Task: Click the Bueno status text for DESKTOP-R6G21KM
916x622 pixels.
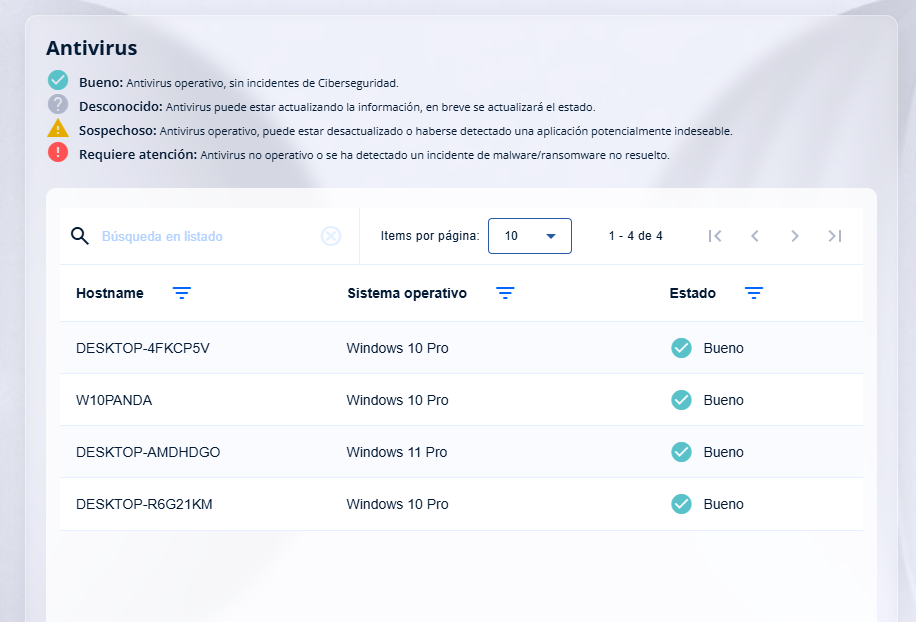Action: pyautogui.click(x=723, y=504)
